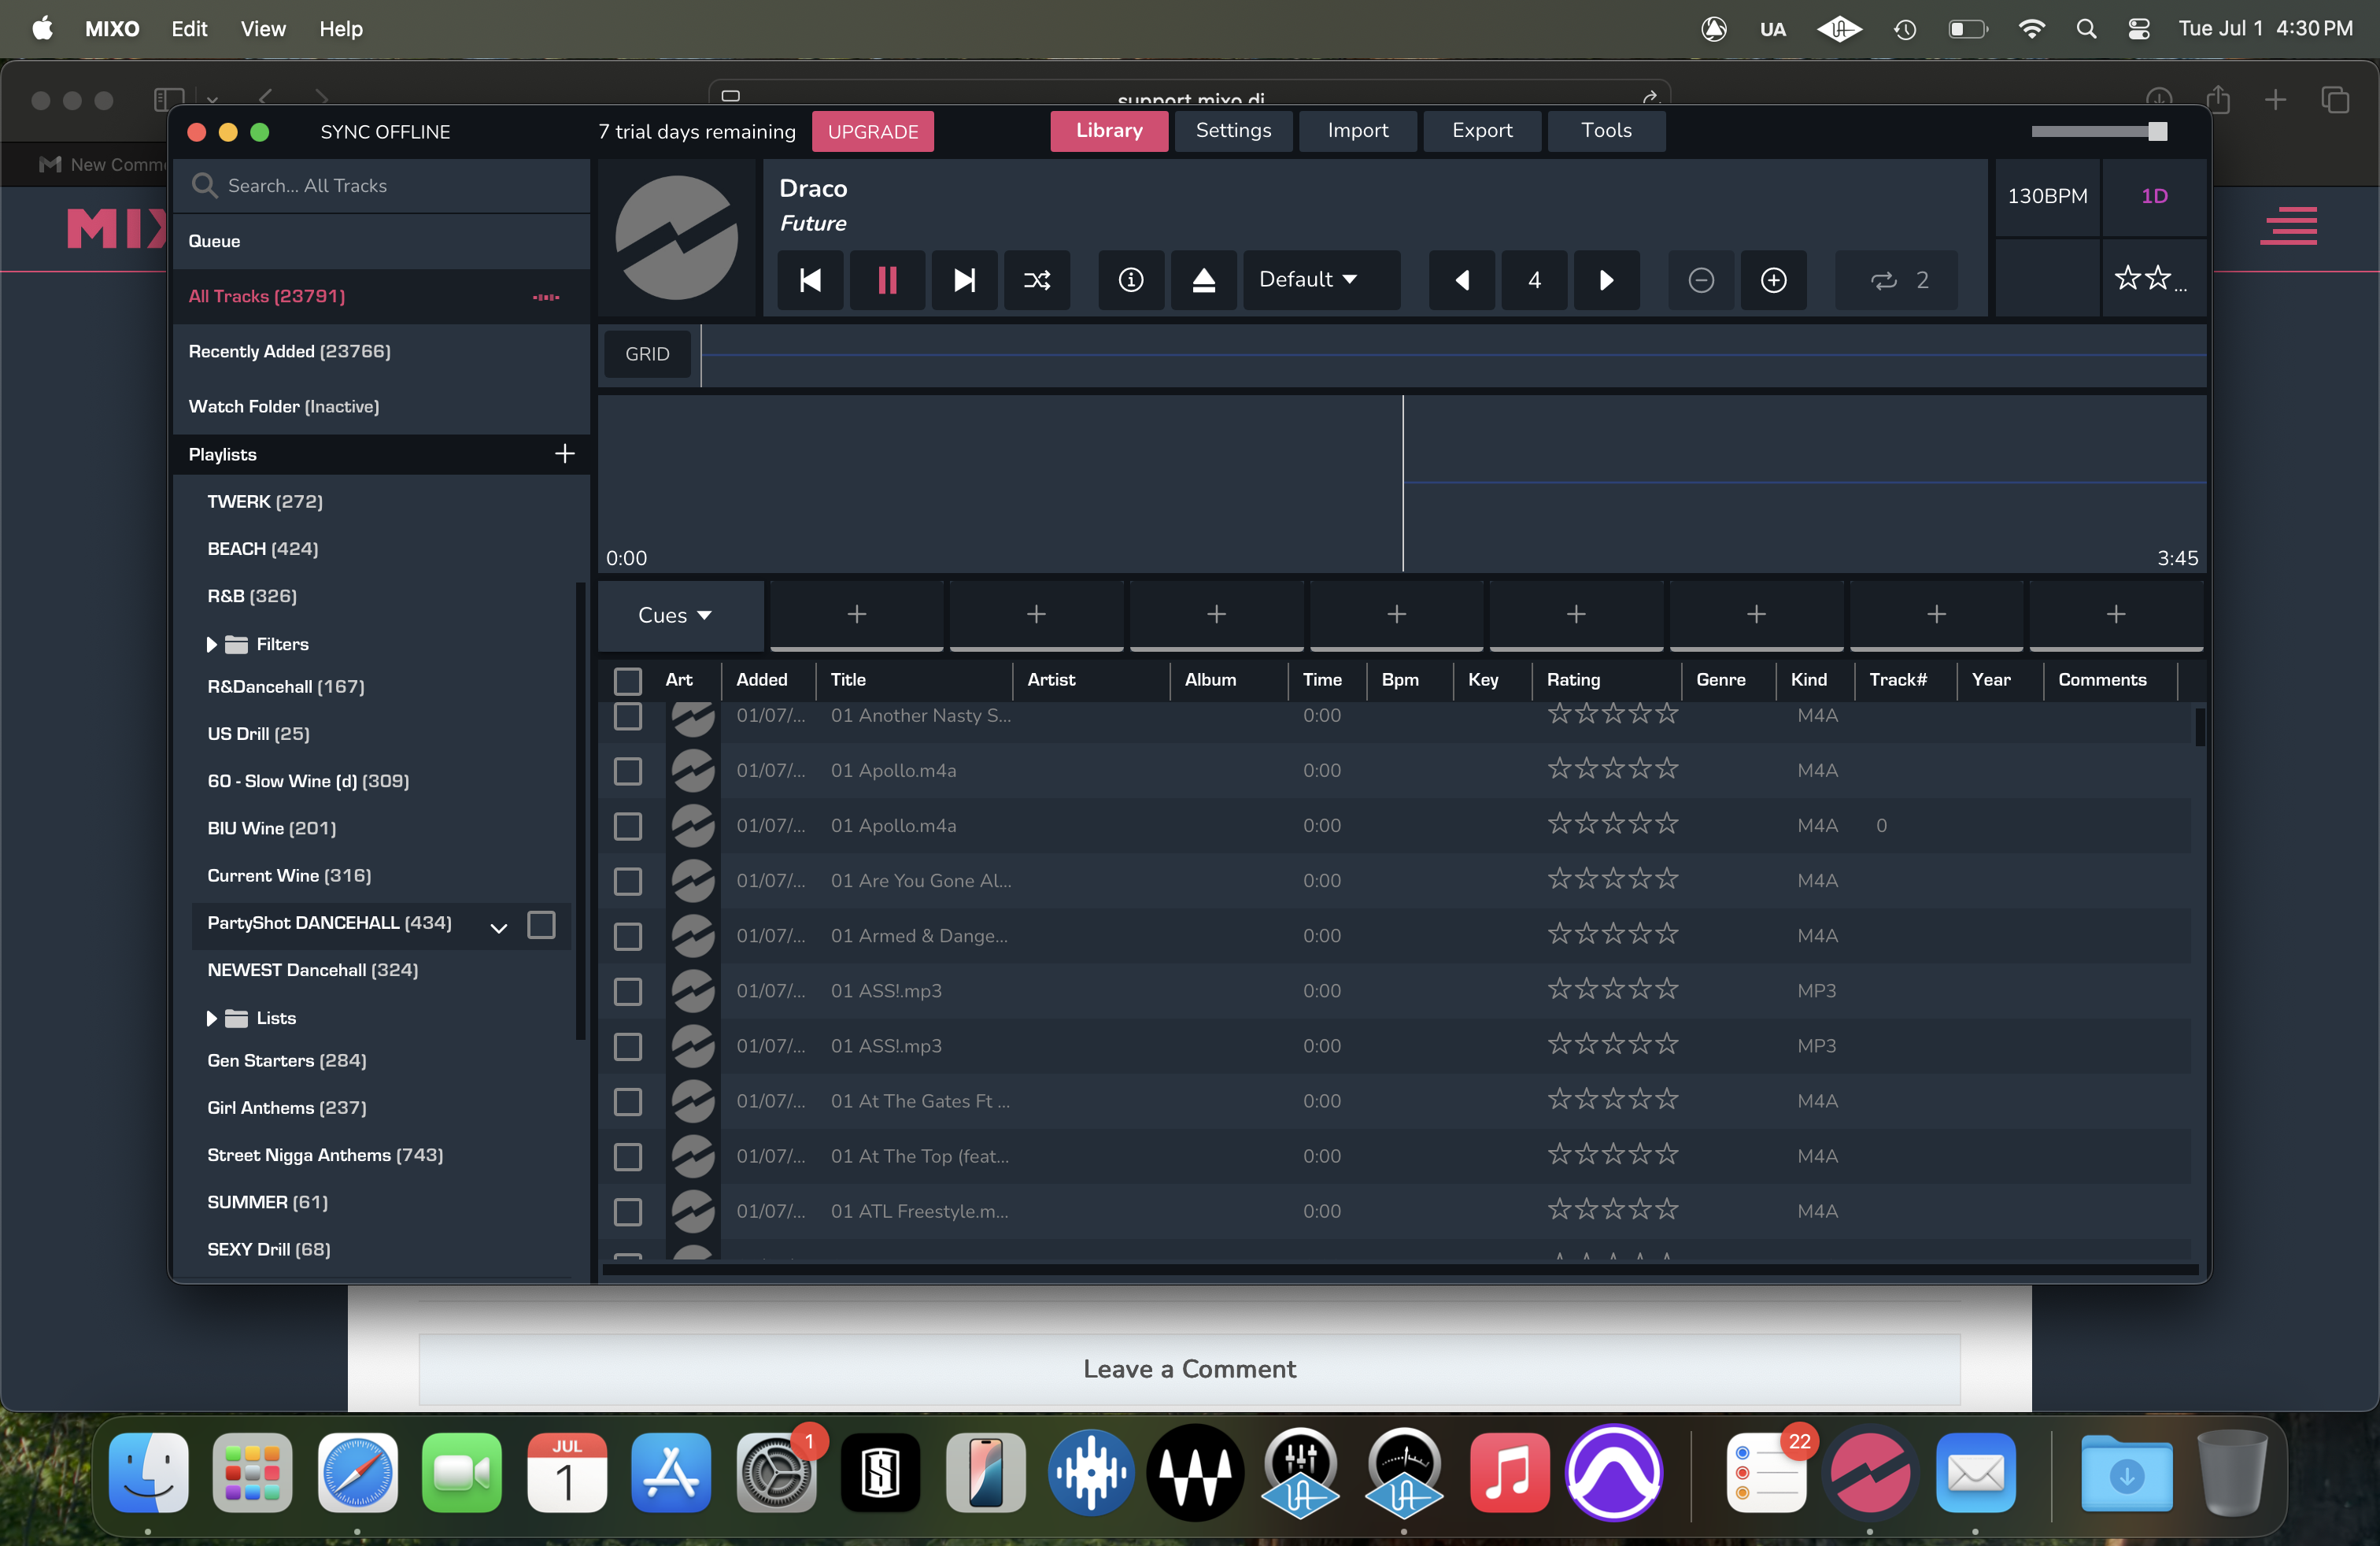The height and width of the screenshot is (1546, 2380).
Task: Adjust the volume slider at top right
Action: 2157,131
